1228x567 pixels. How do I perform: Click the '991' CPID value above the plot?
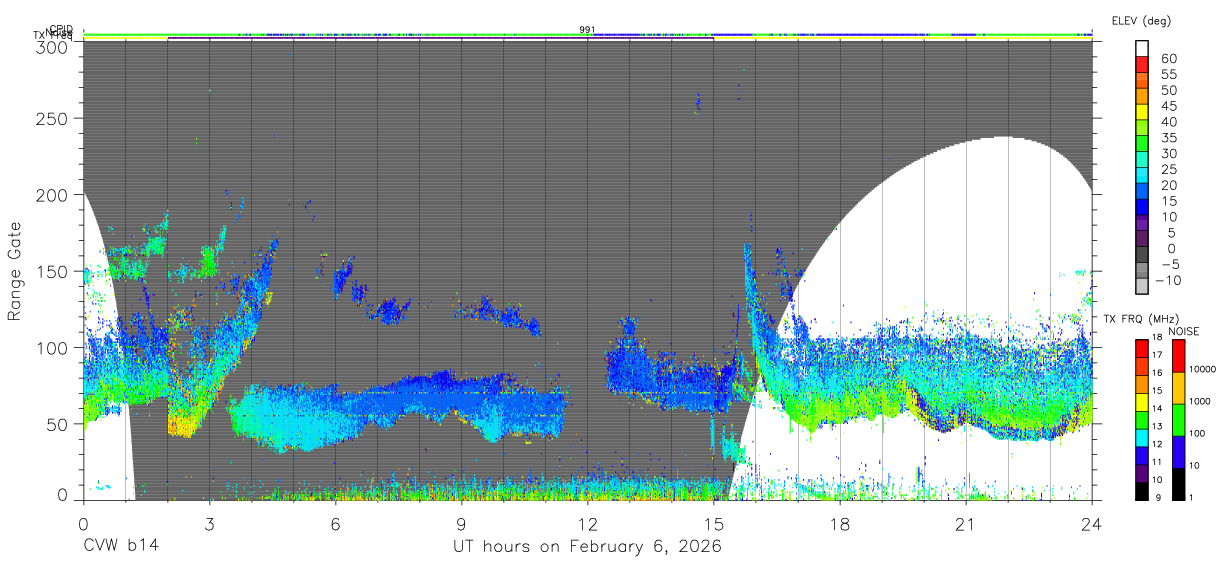tap(588, 30)
